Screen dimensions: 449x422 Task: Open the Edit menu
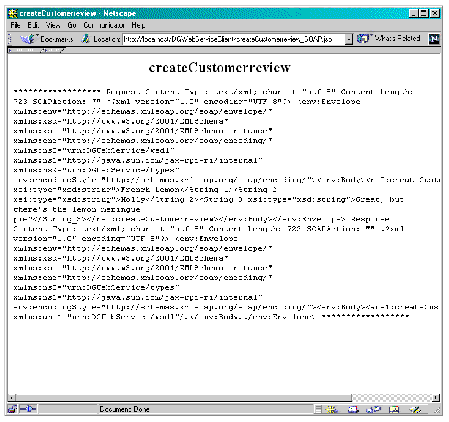33,25
